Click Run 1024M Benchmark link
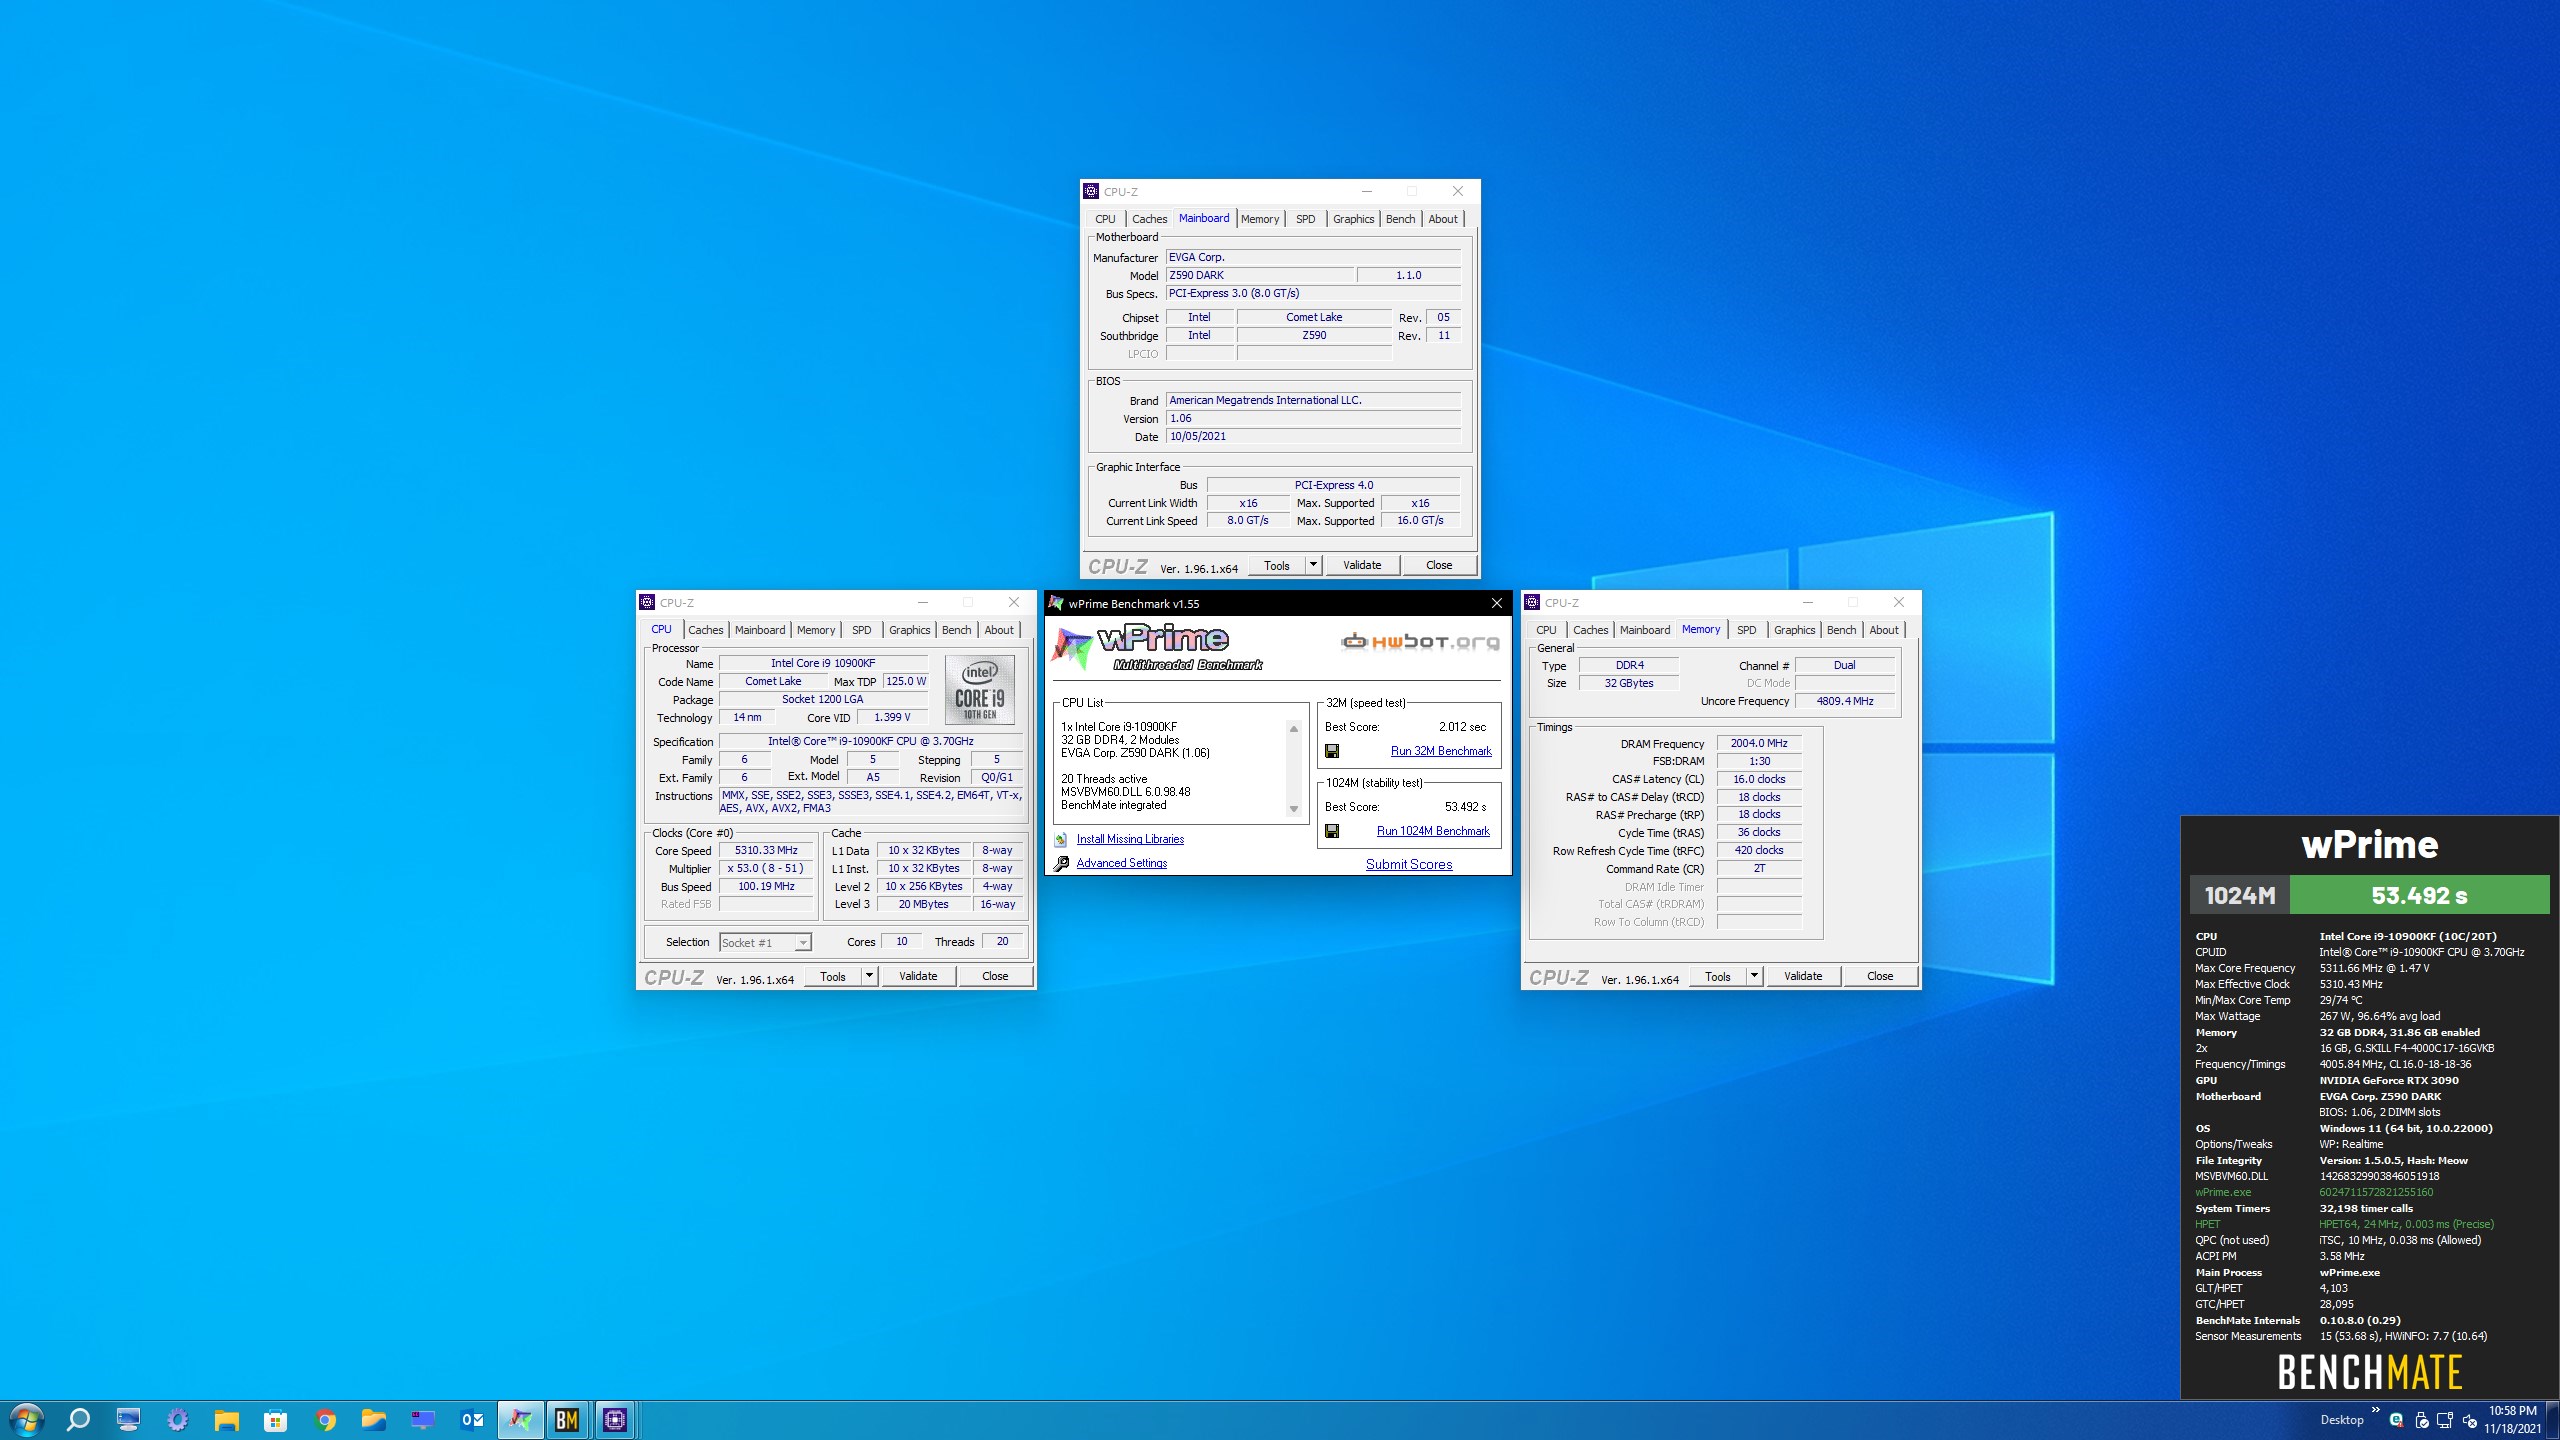Viewport: 2560px width, 1440px height. (1432, 831)
